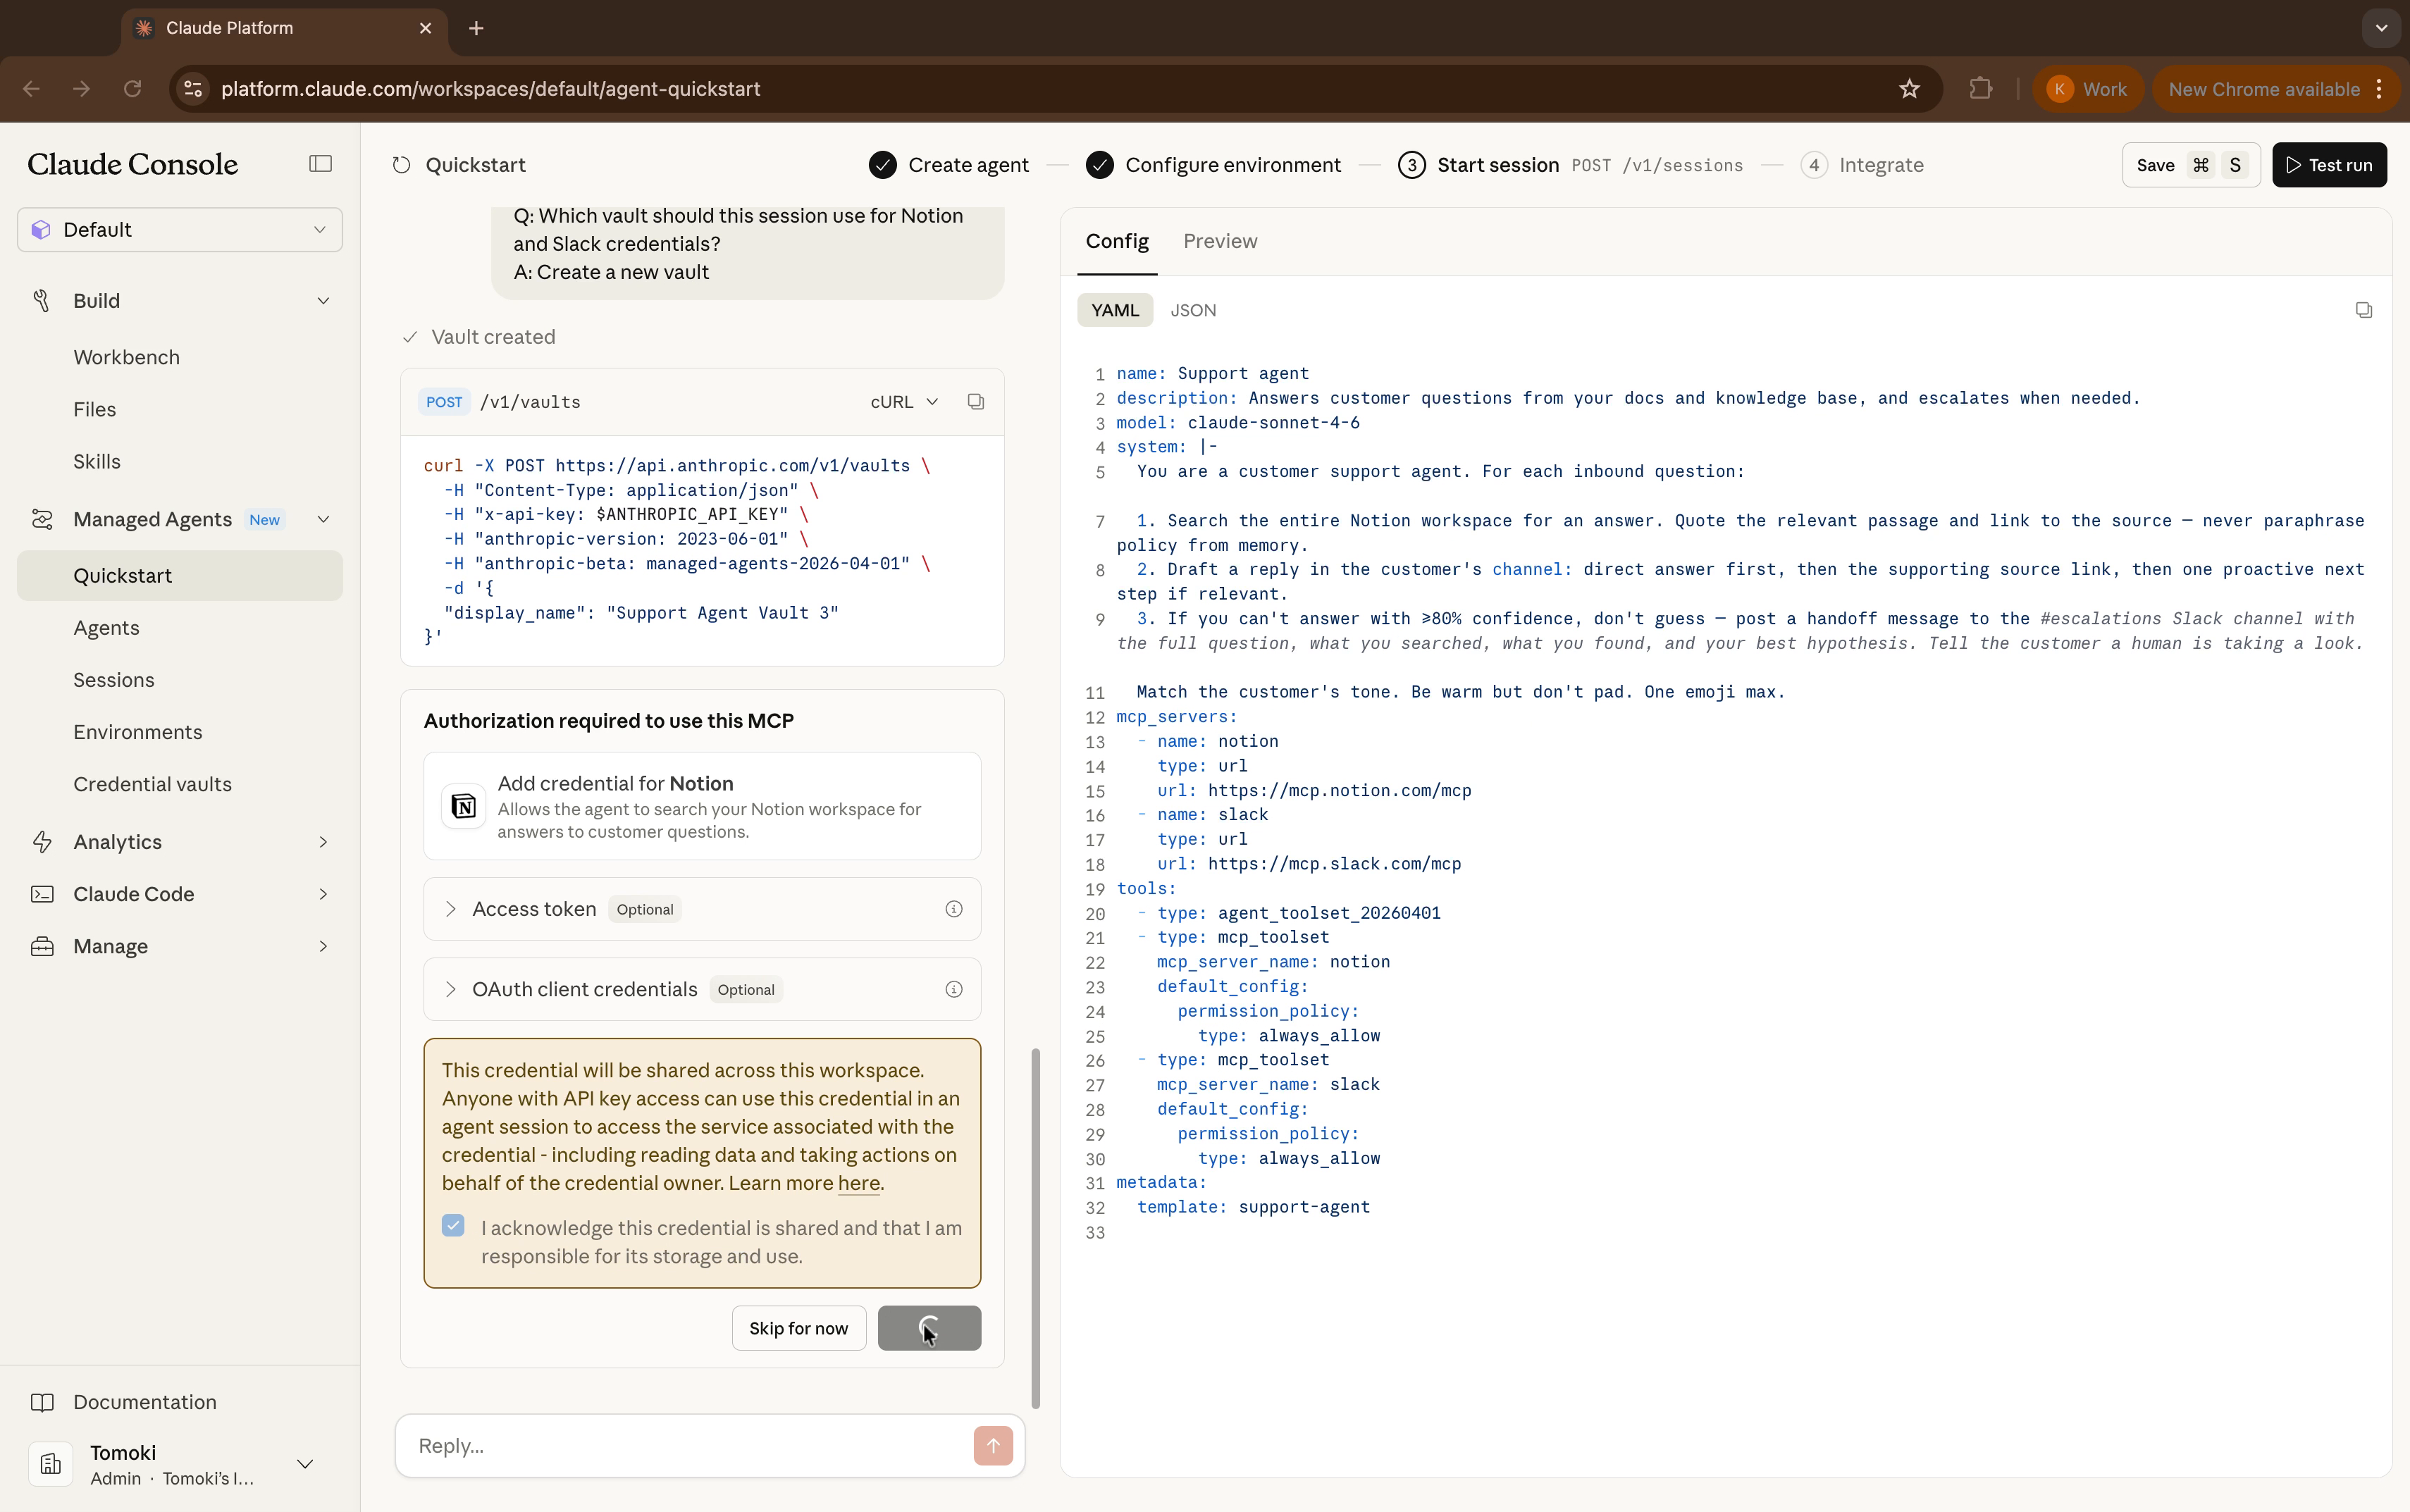The width and height of the screenshot is (2410, 1512).
Task: Show info for the Access token option
Action: pyautogui.click(x=954, y=909)
